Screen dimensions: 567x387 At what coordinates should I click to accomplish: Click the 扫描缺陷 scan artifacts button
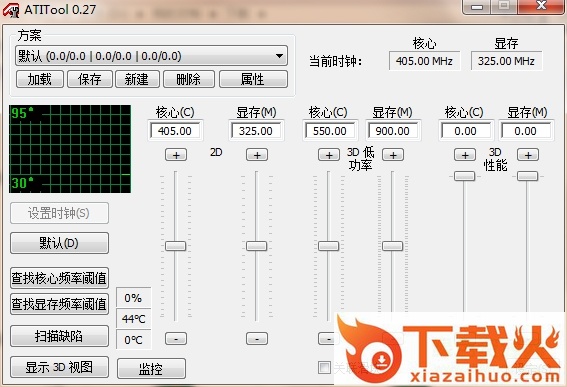(x=59, y=336)
